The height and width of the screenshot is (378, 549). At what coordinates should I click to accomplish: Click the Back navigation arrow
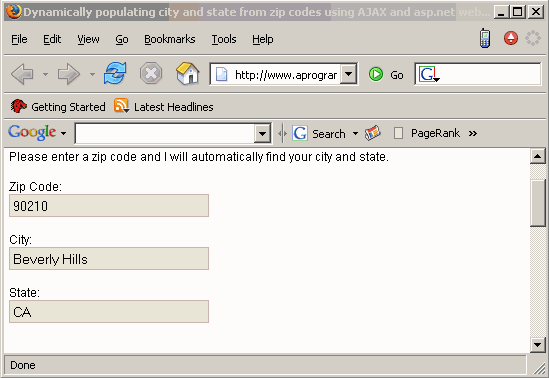[x=22, y=74]
